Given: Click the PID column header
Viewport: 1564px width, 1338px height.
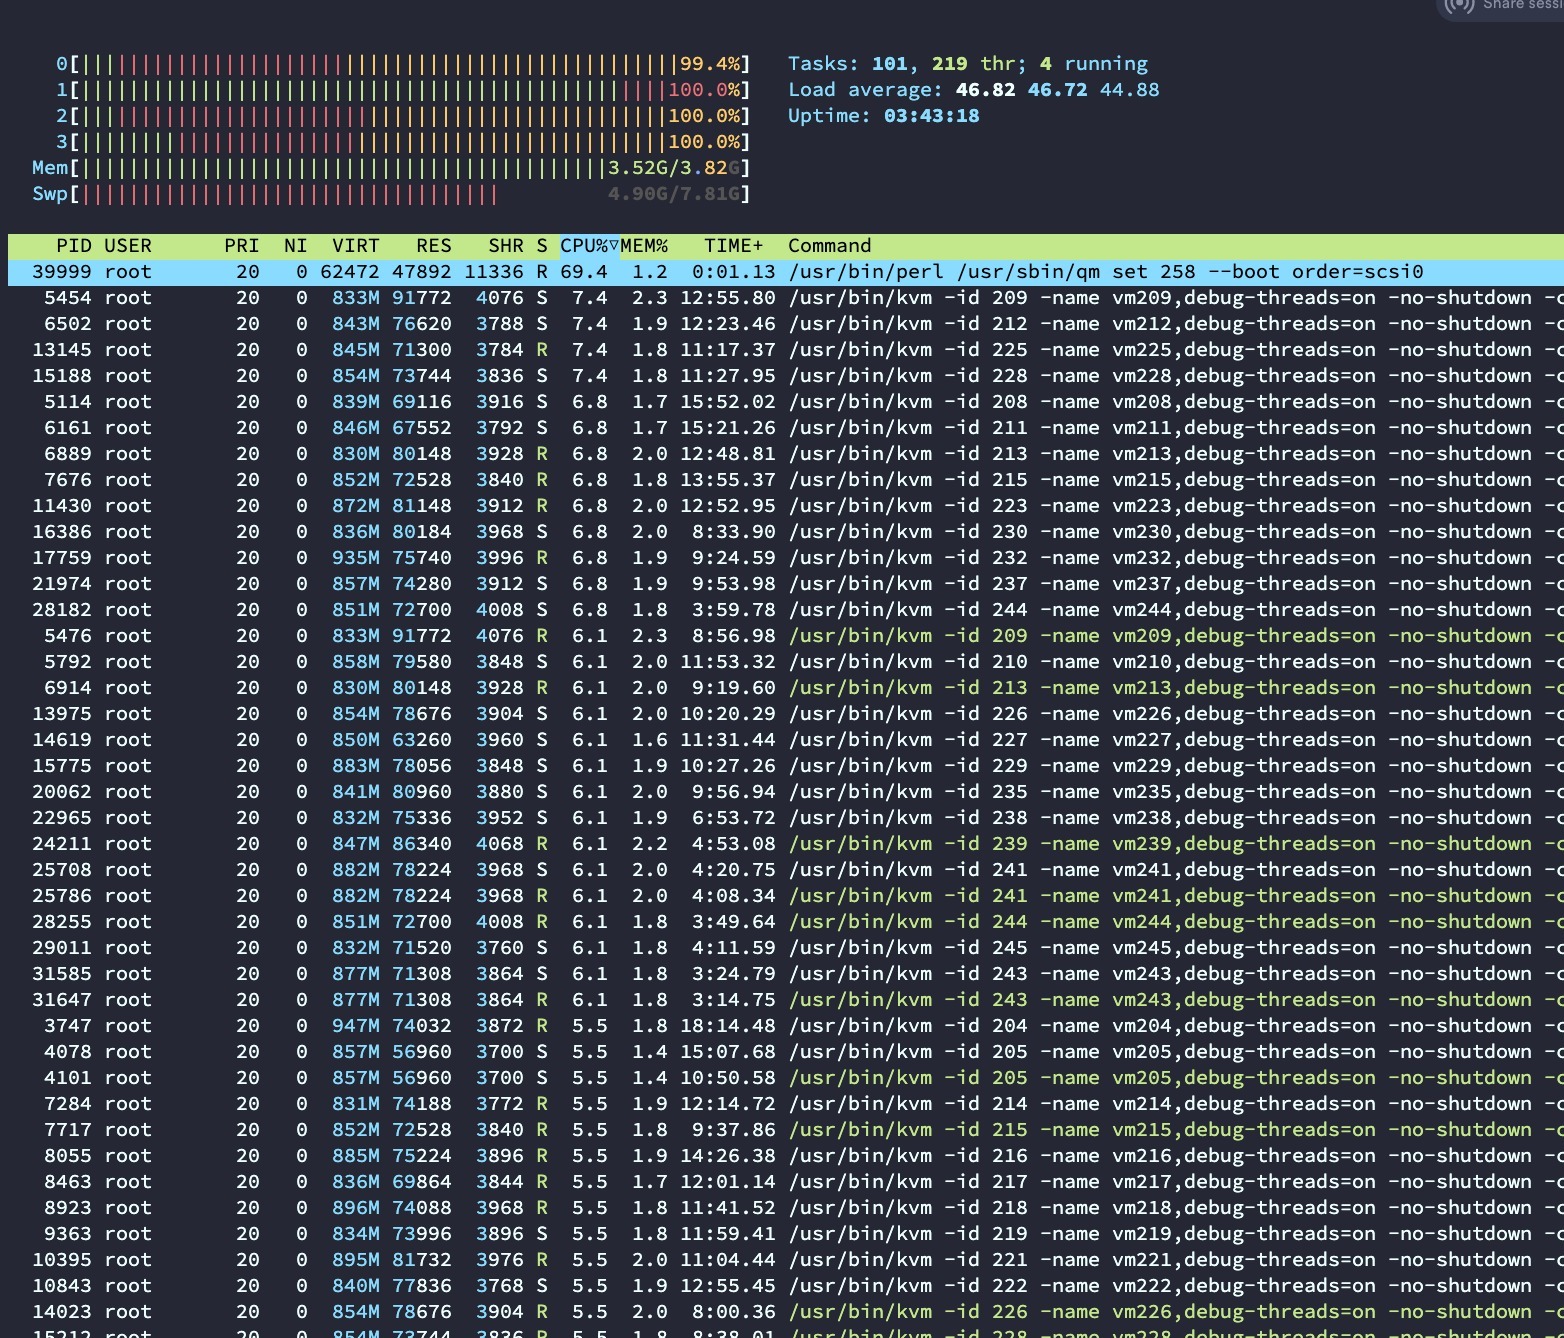Looking at the screenshot, I should point(74,246).
